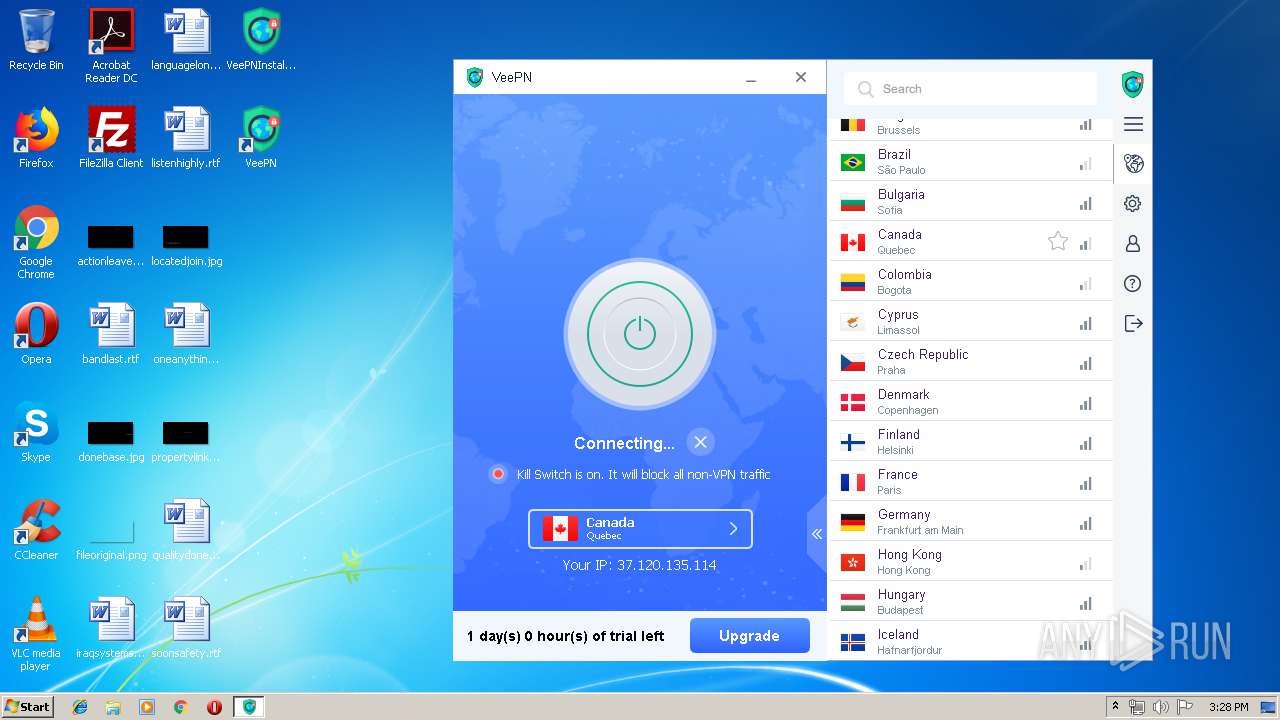Open the Windows Start menu
This screenshot has width=1280, height=720.
click(x=27, y=707)
